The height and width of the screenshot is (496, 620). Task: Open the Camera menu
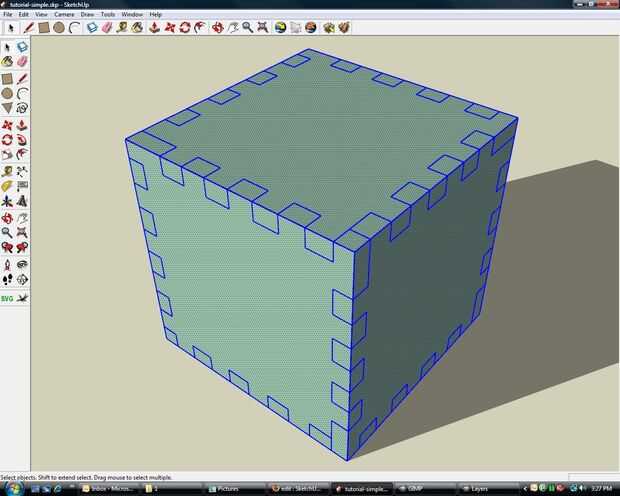pyautogui.click(x=64, y=14)
